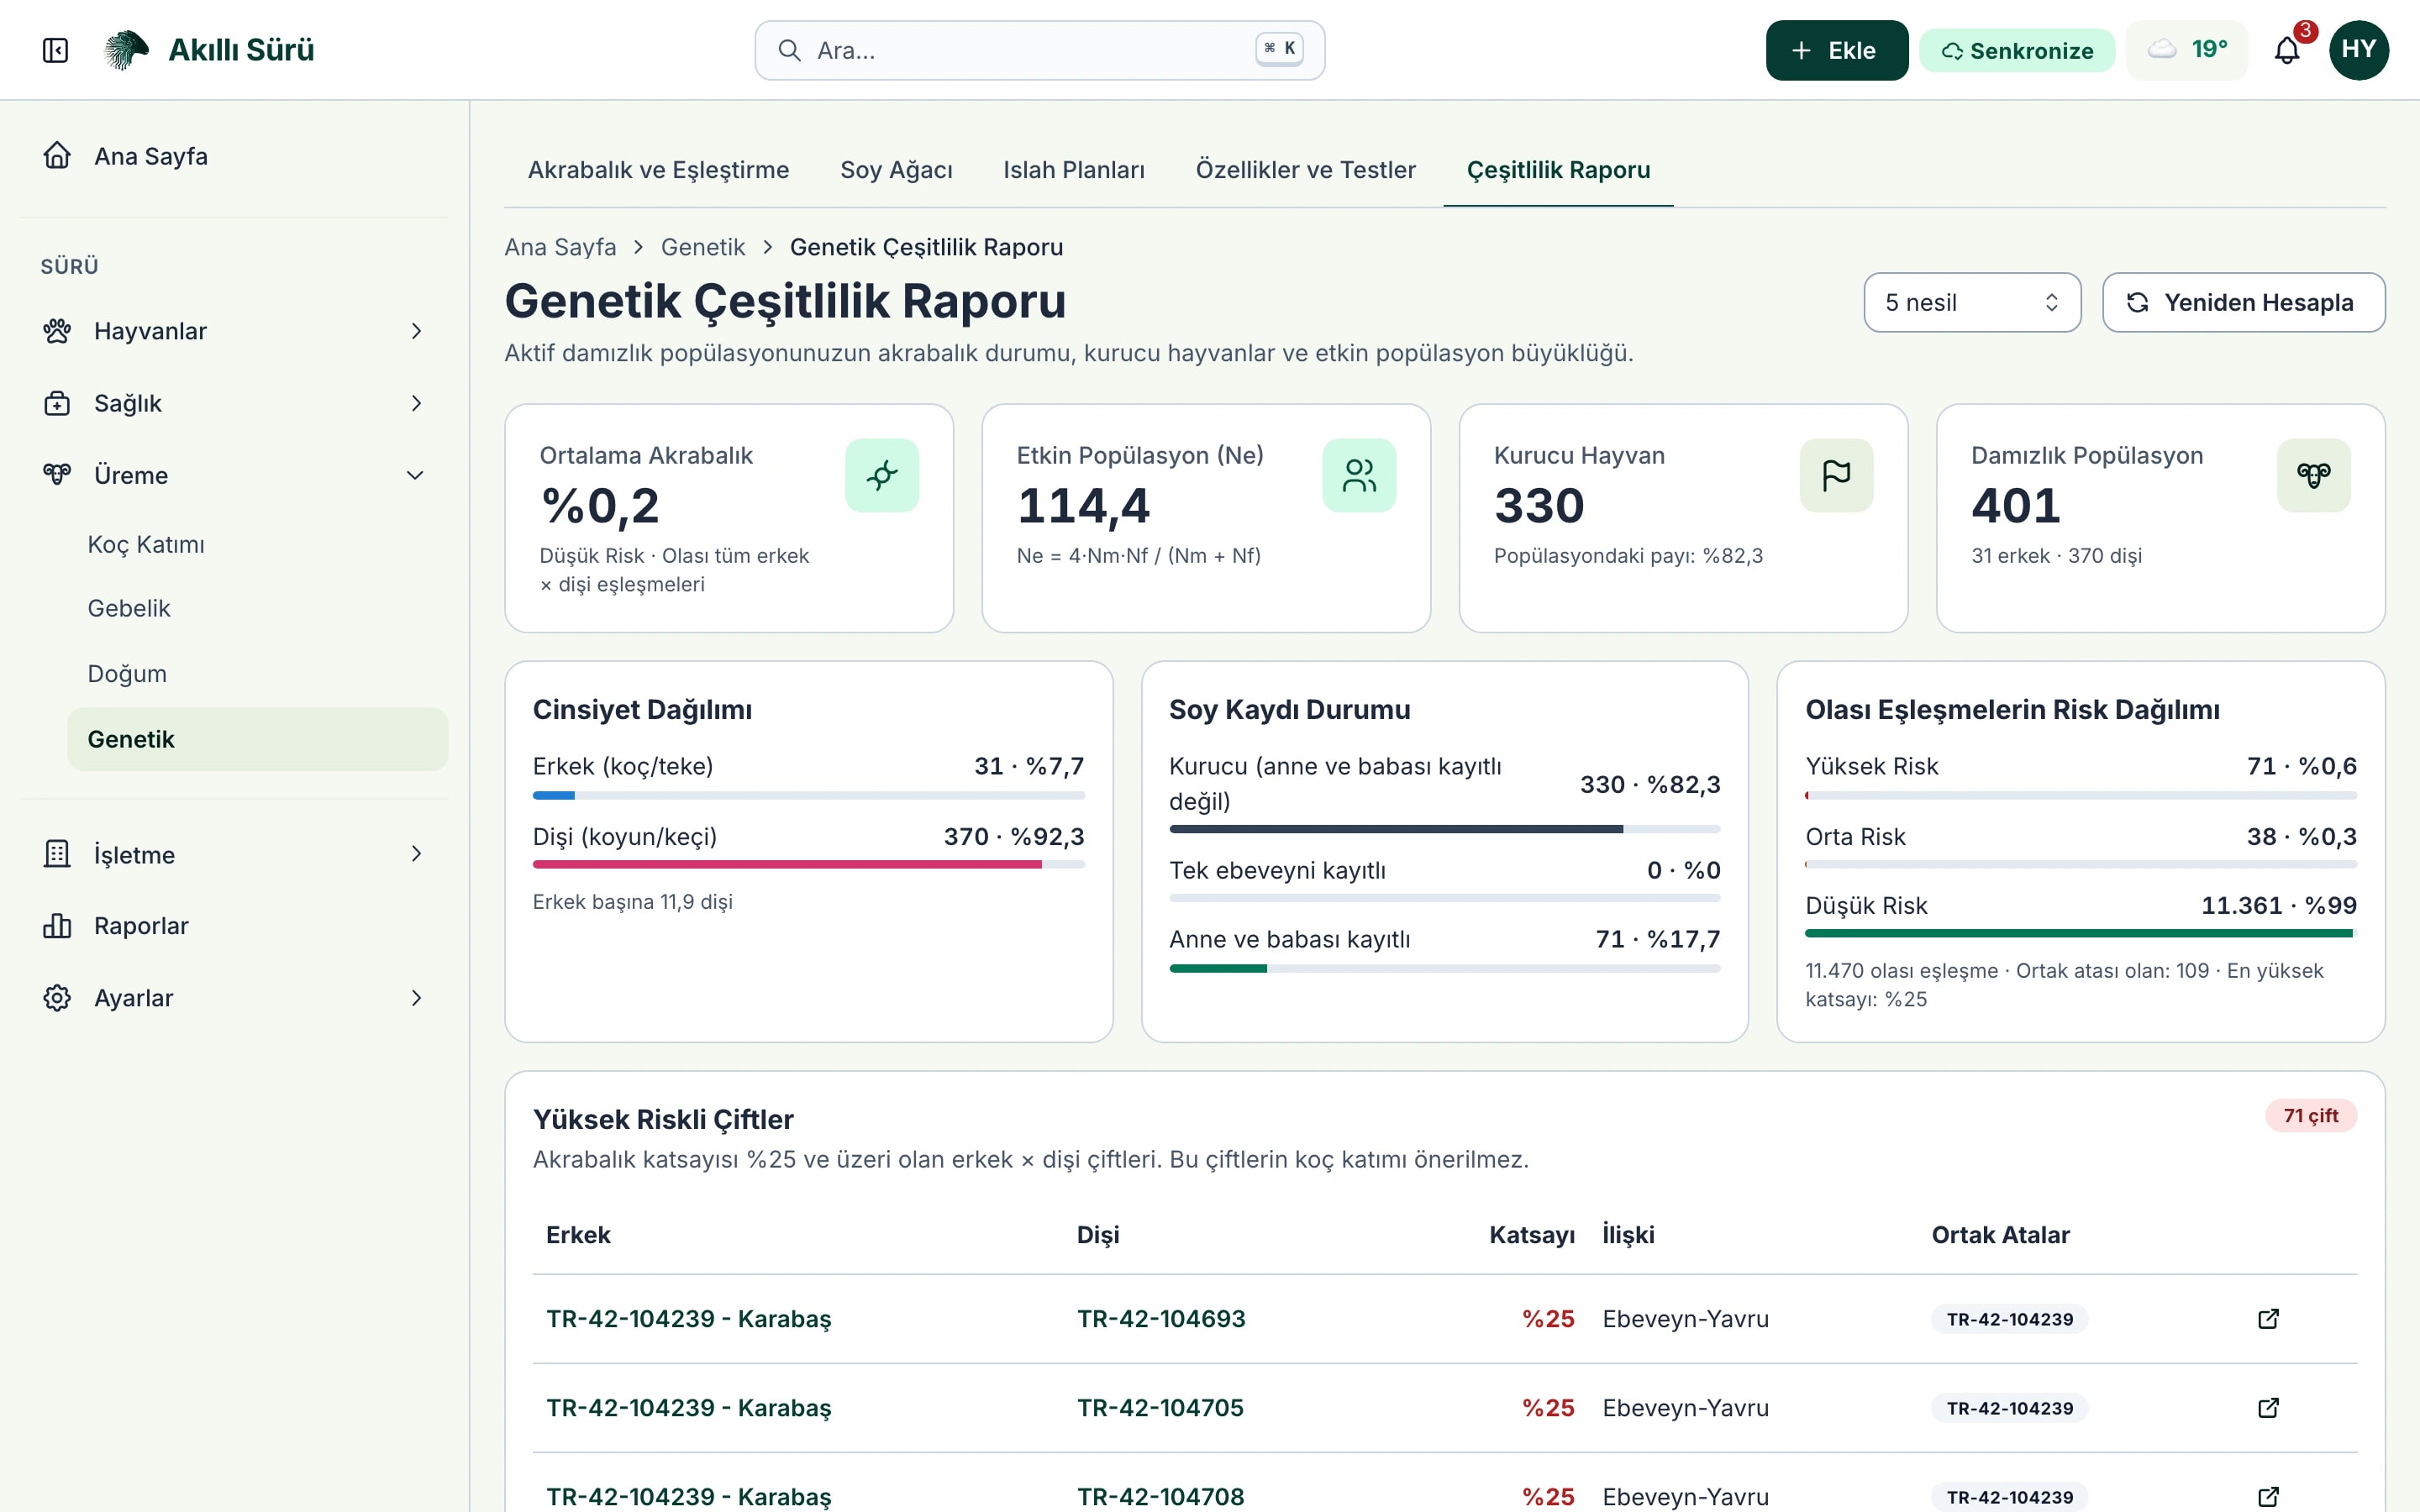This screenshot has height=1512, width=2420.
Task: Click the Etkin Popülasyon people icon
Action: (1359, 475)
